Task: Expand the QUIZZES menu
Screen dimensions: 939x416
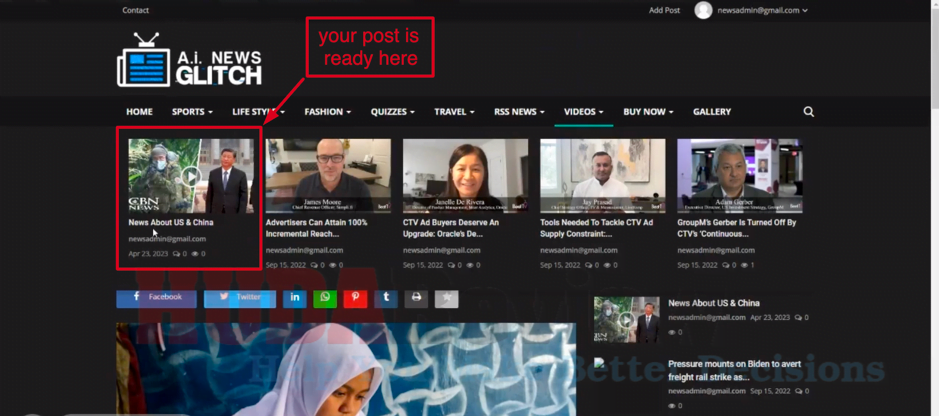Action: point(393,112)
